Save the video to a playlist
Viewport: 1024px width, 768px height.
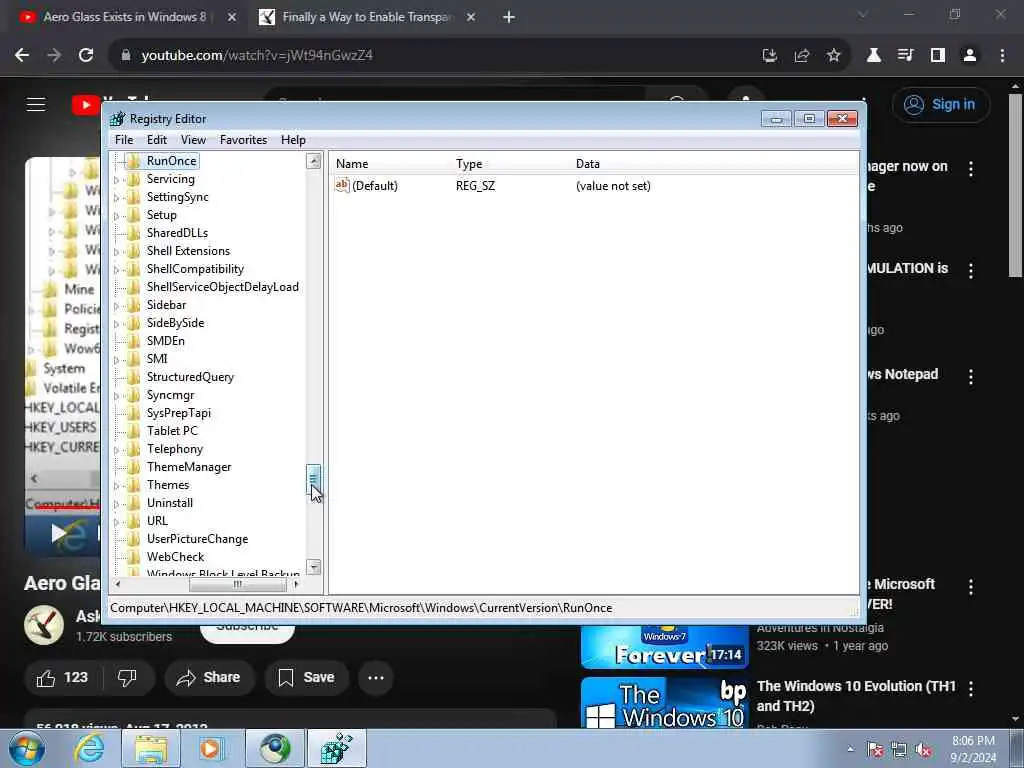point(306,678)
